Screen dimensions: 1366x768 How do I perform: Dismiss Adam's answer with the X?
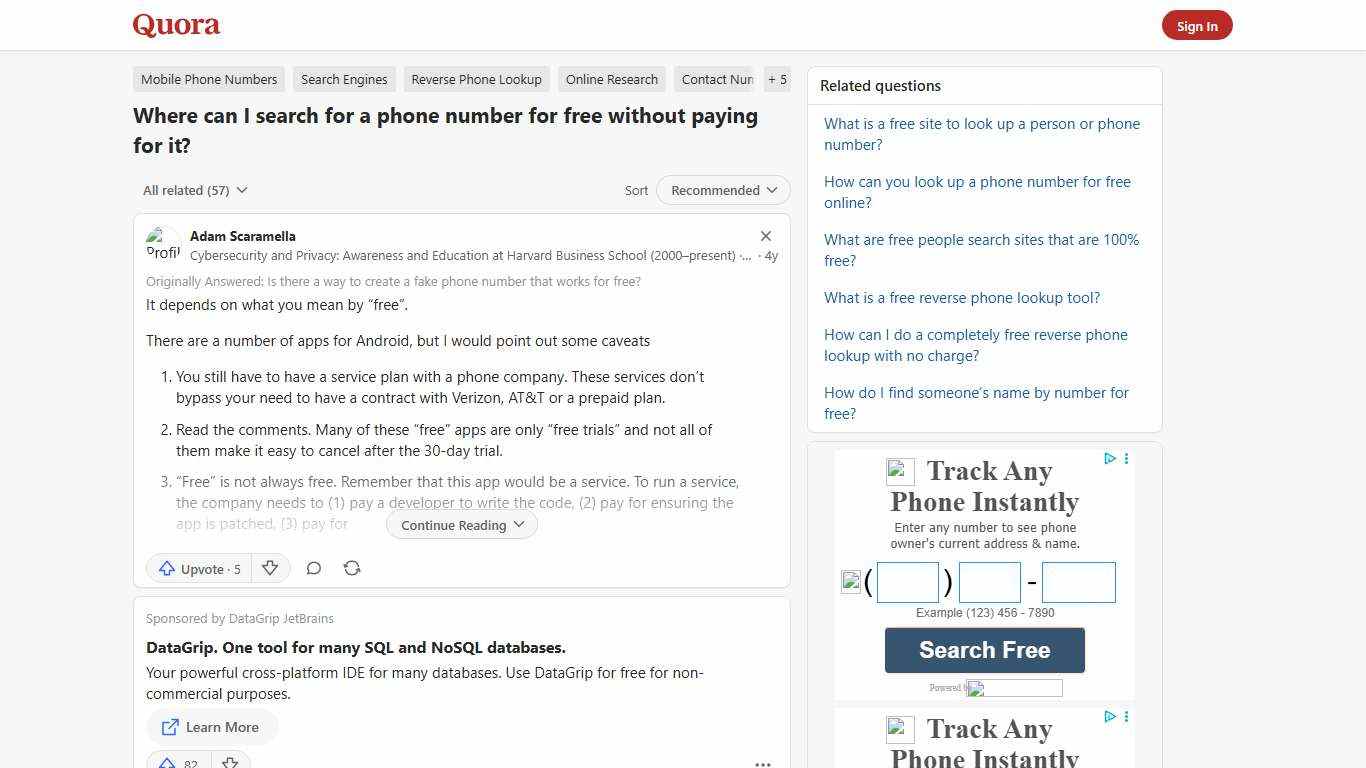pos(765,236)
